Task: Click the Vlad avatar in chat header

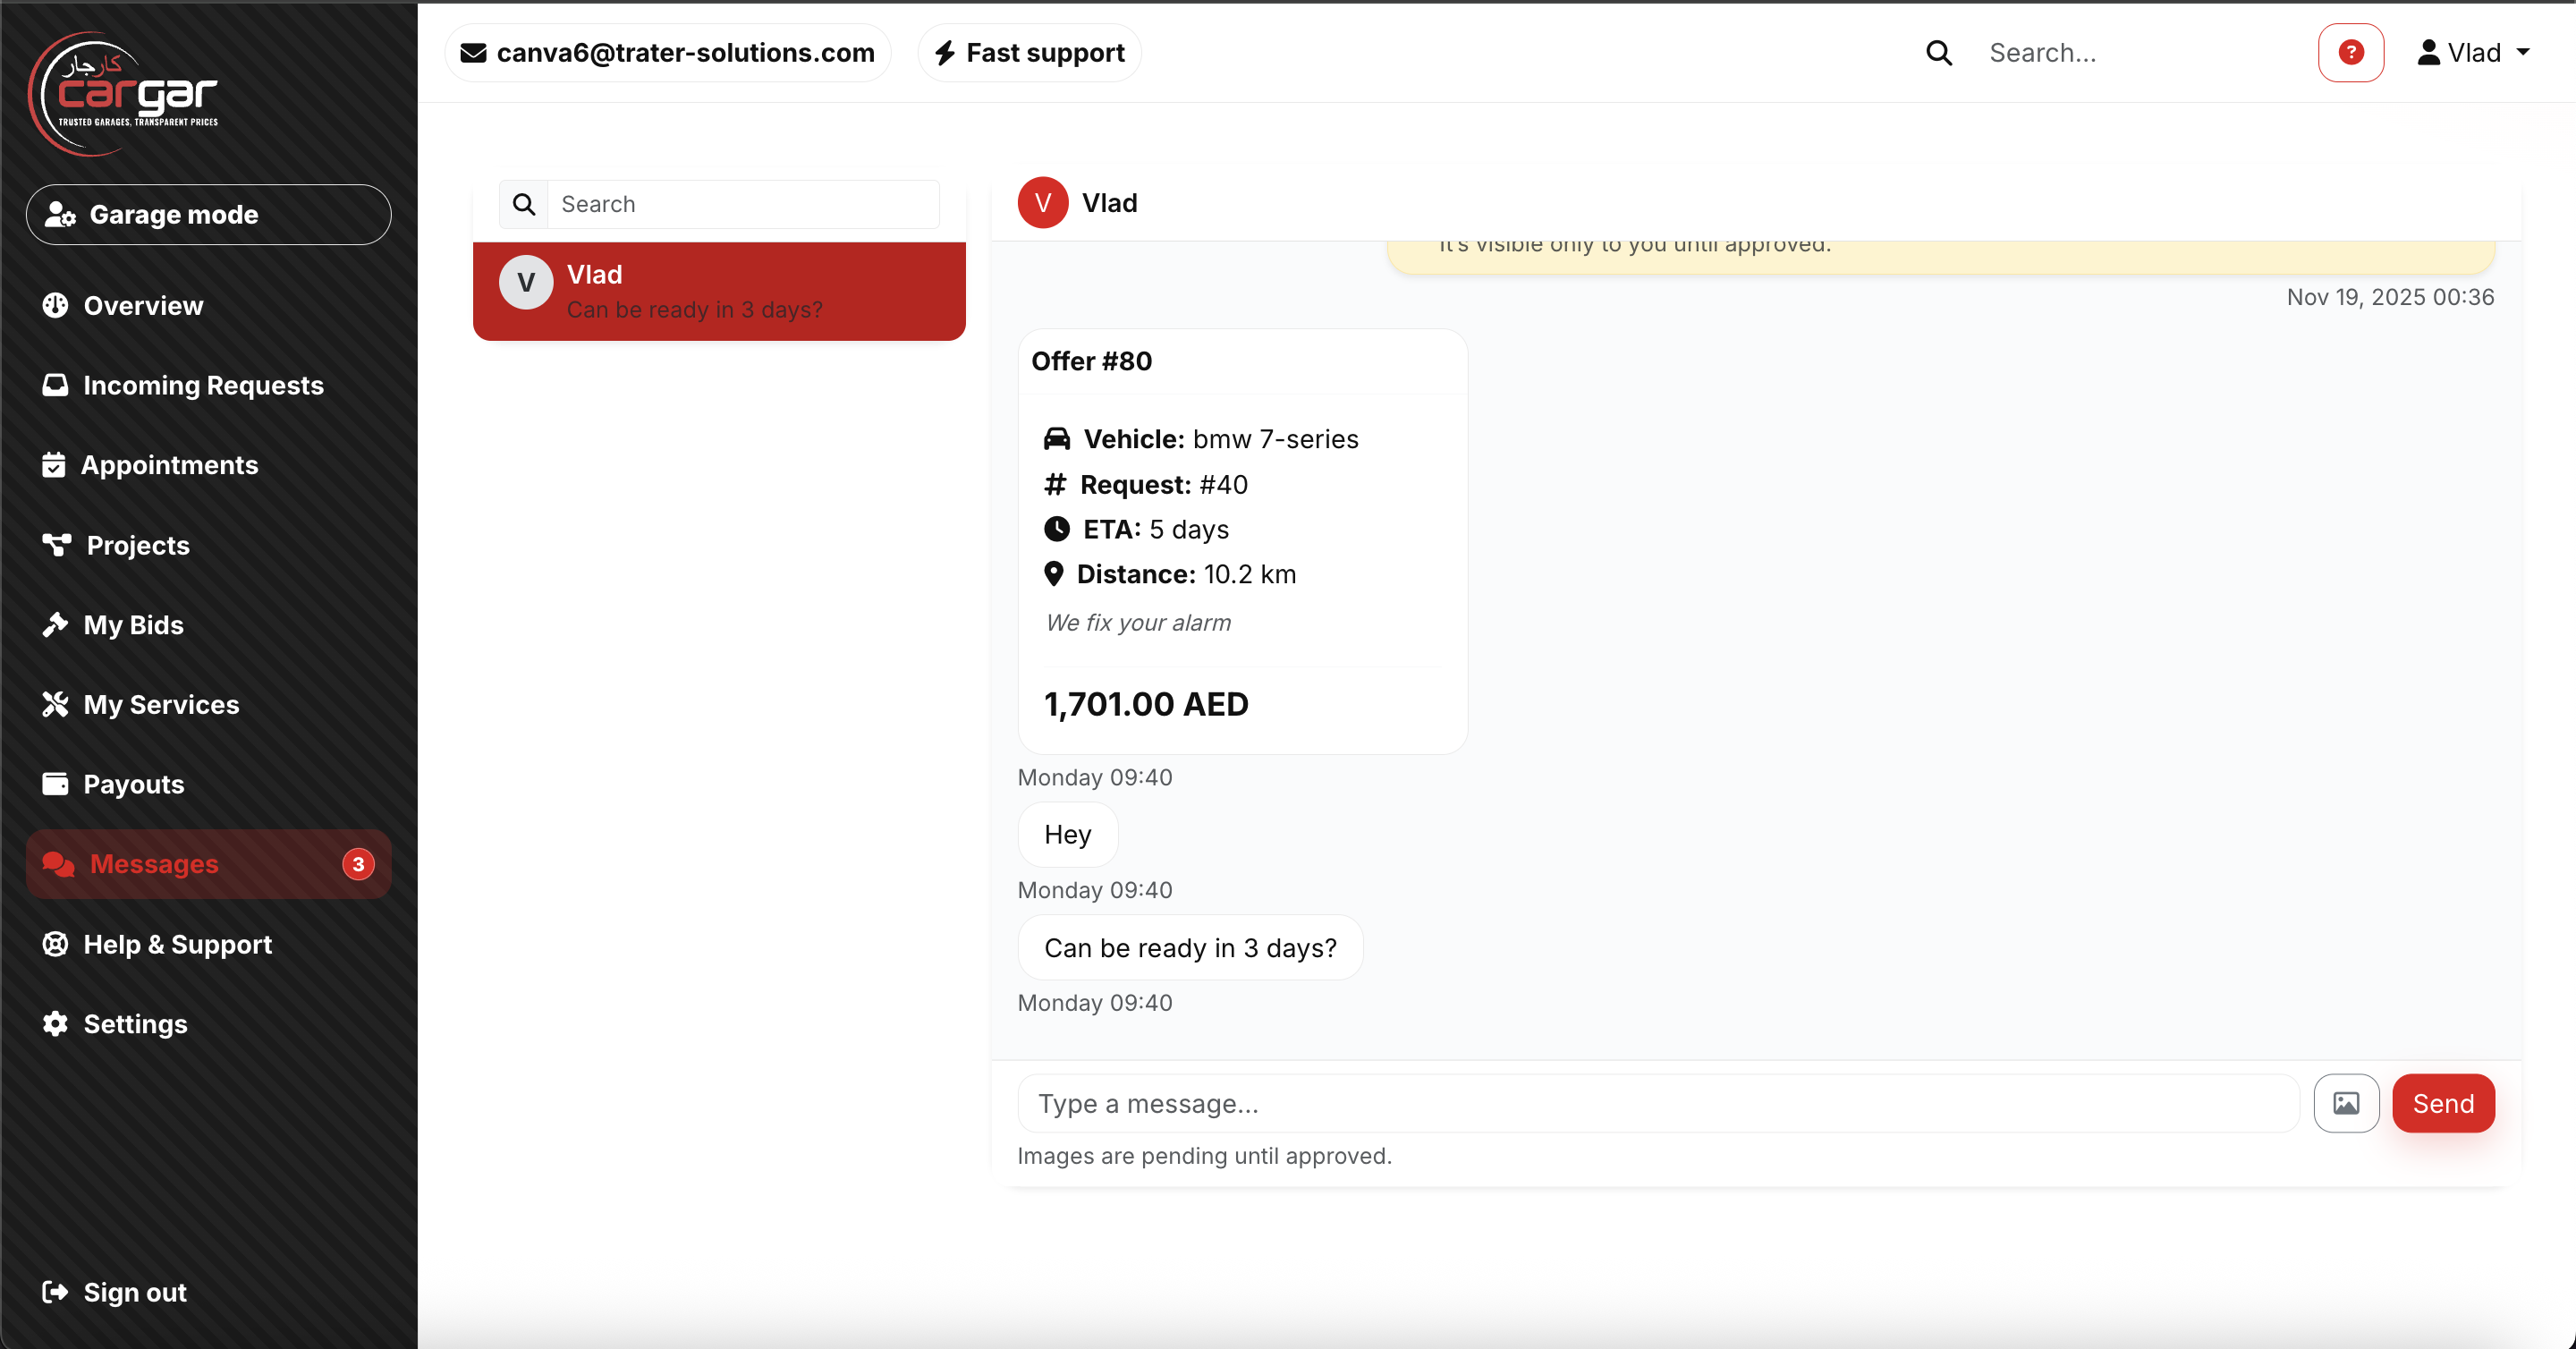Action: [x=1042, y=203]
